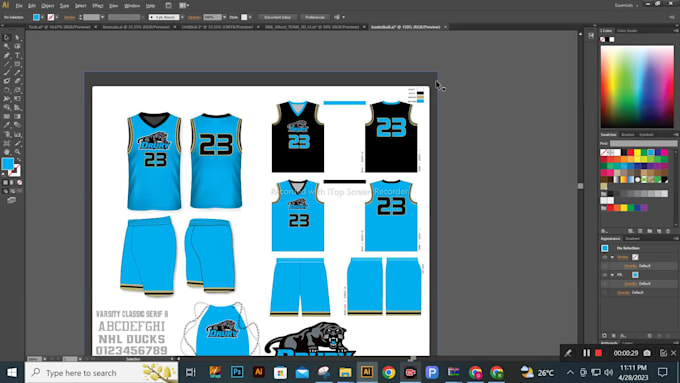
Task: Select the Eyedropper tool
Action: (7, 125)
